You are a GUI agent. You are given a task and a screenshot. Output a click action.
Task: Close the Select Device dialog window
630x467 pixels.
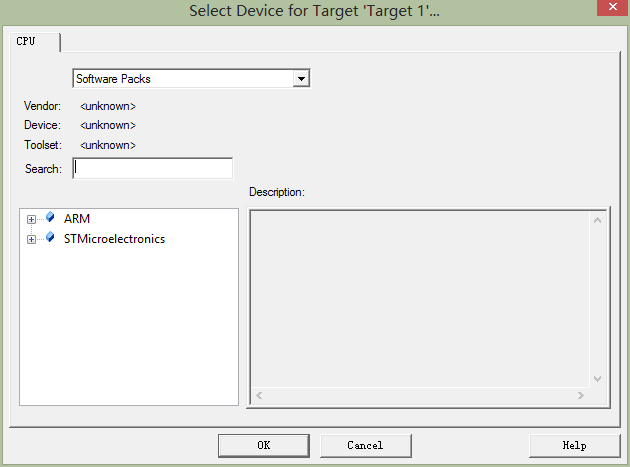(x=613, y=7)
